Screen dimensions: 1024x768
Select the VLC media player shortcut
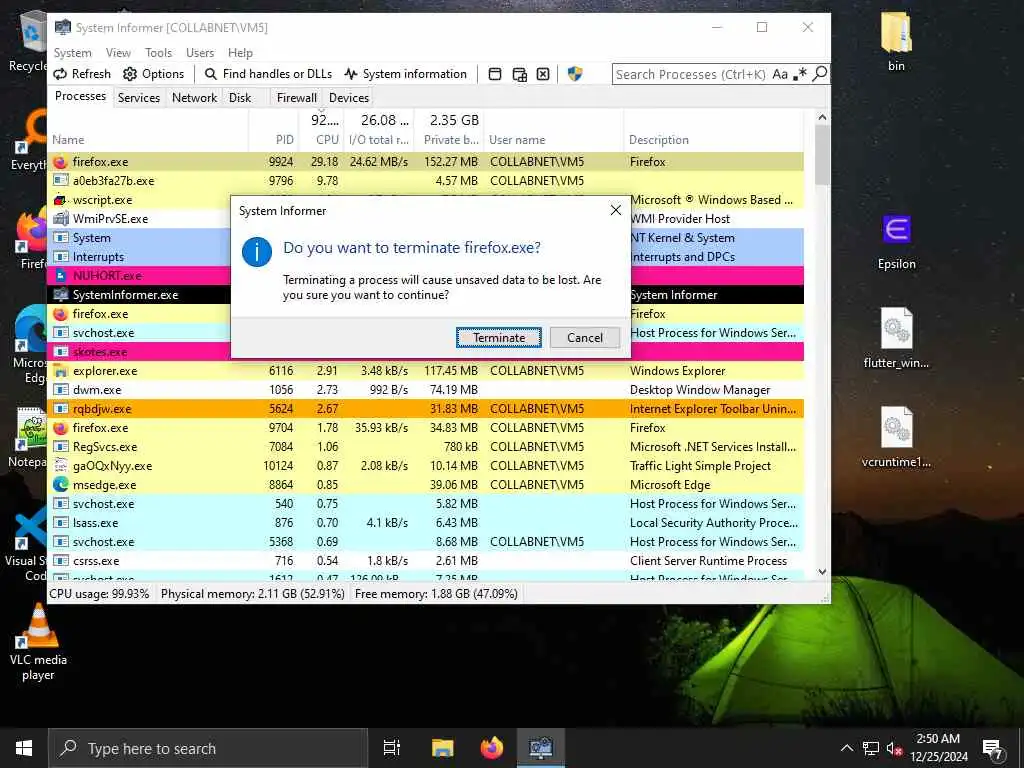(38, 642)
